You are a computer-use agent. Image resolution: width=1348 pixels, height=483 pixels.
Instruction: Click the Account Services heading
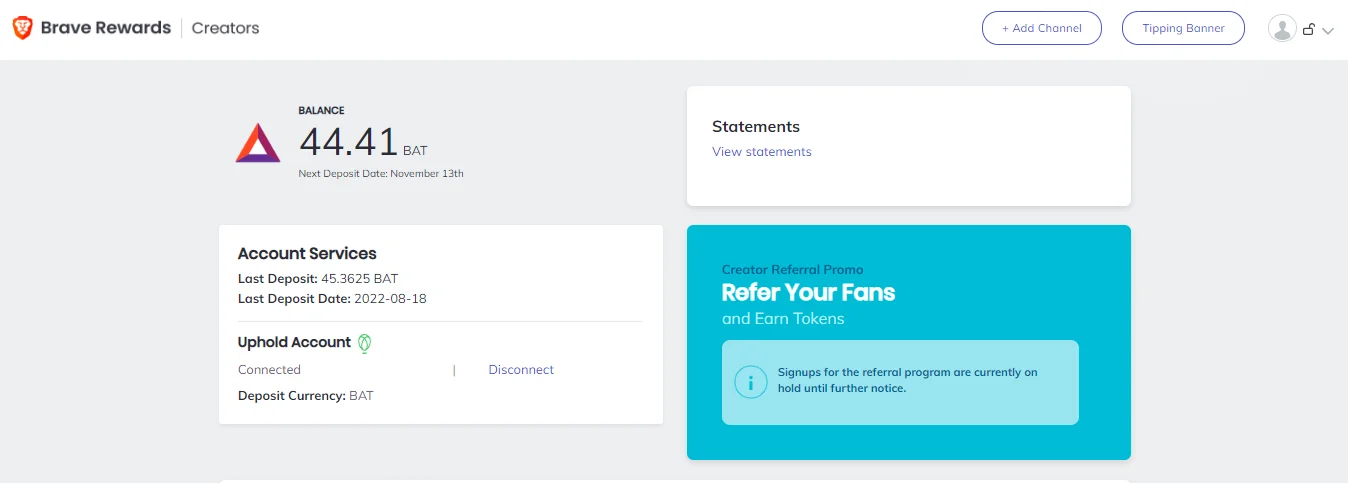click(x=307, y=254)
